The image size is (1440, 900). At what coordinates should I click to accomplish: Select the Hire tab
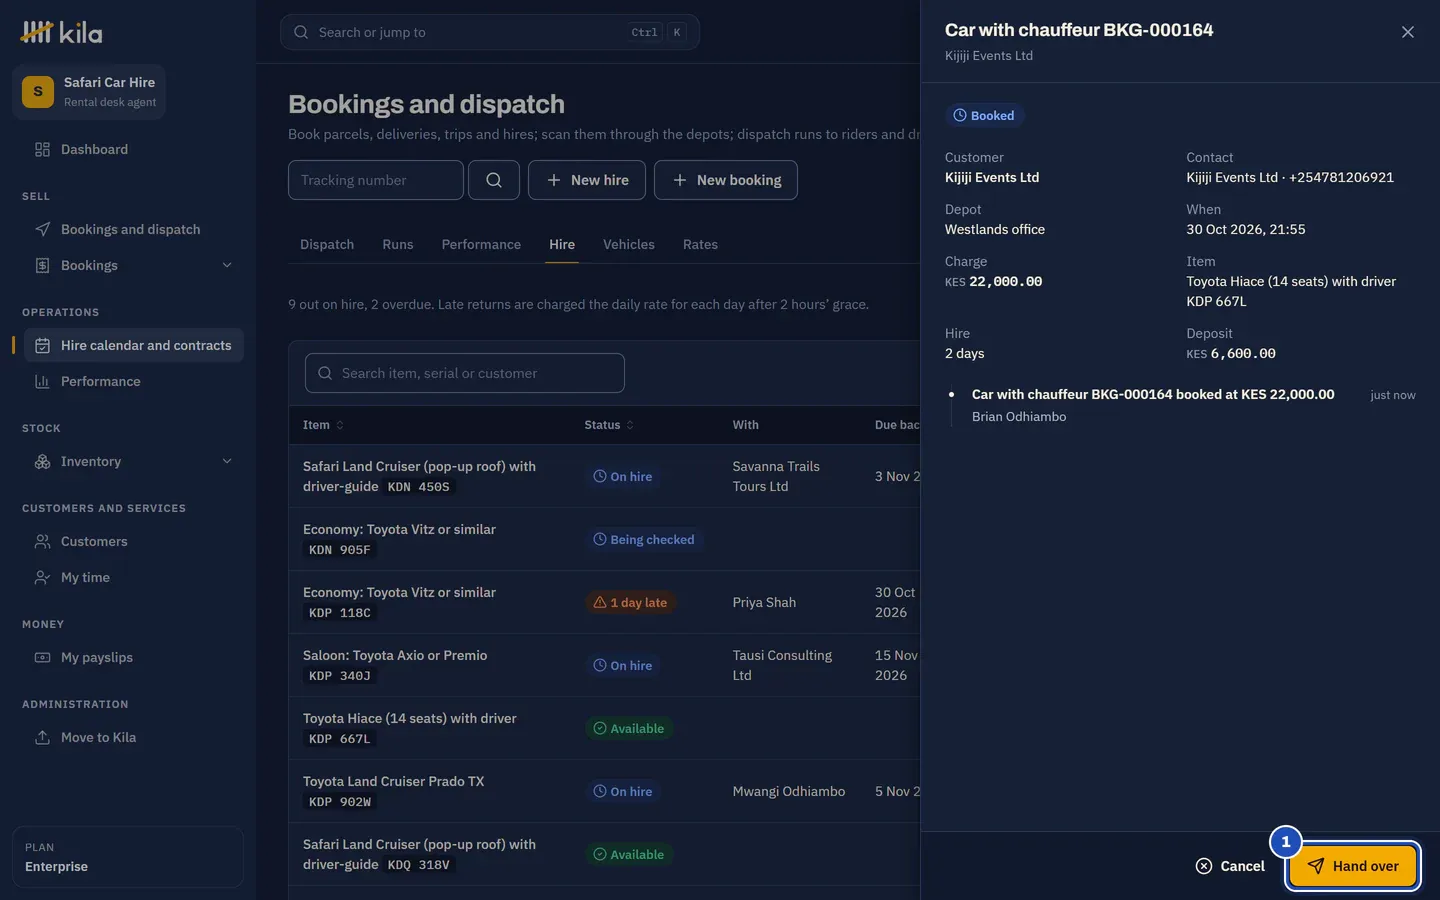562,244
